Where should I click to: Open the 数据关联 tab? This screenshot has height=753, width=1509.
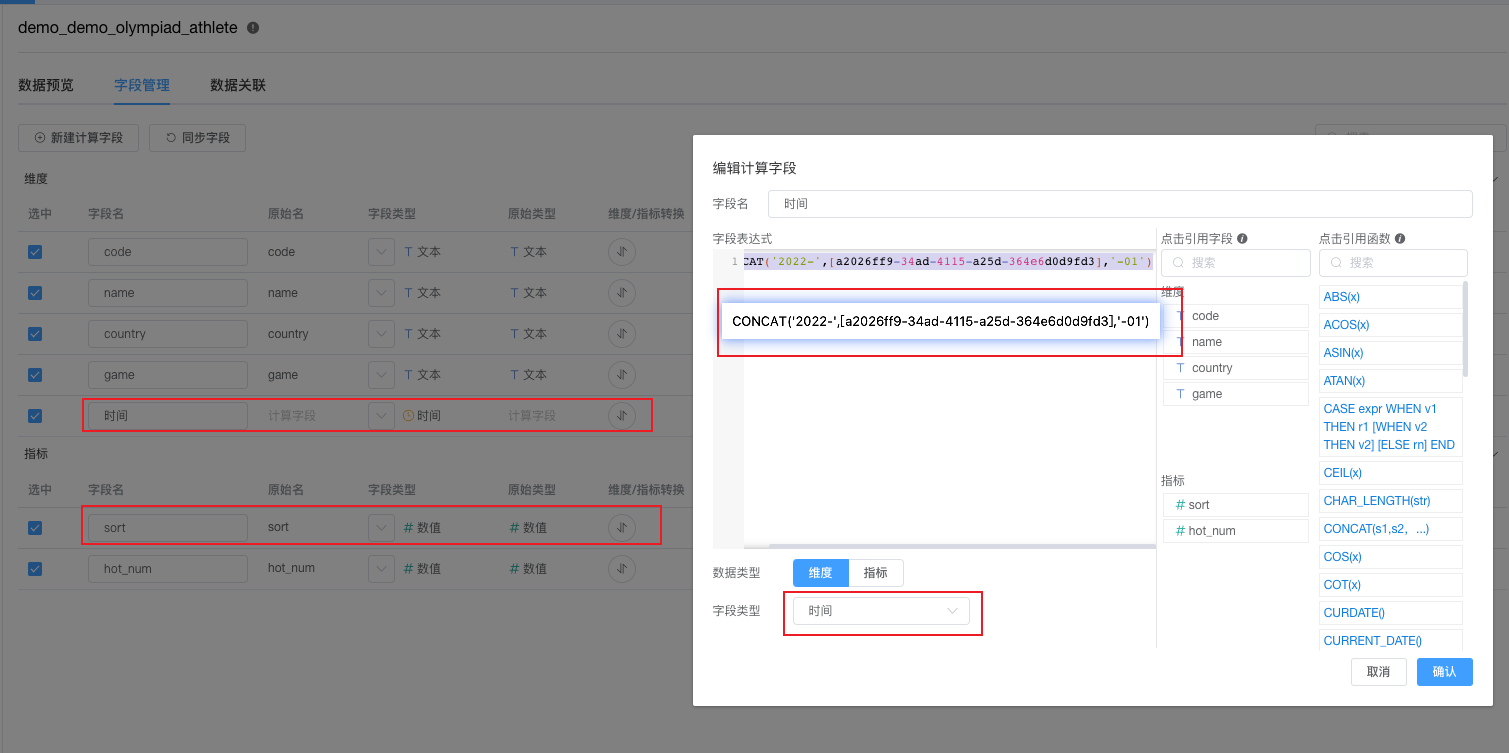[x=237, y=85]
